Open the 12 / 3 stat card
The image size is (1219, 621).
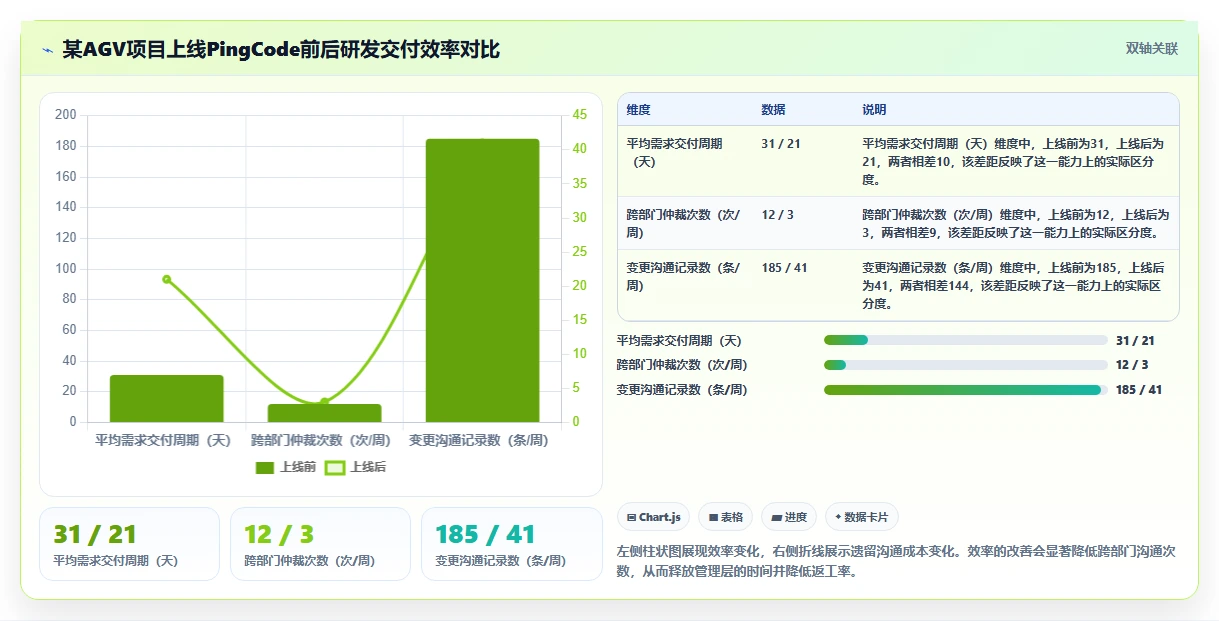coord(320,544)
